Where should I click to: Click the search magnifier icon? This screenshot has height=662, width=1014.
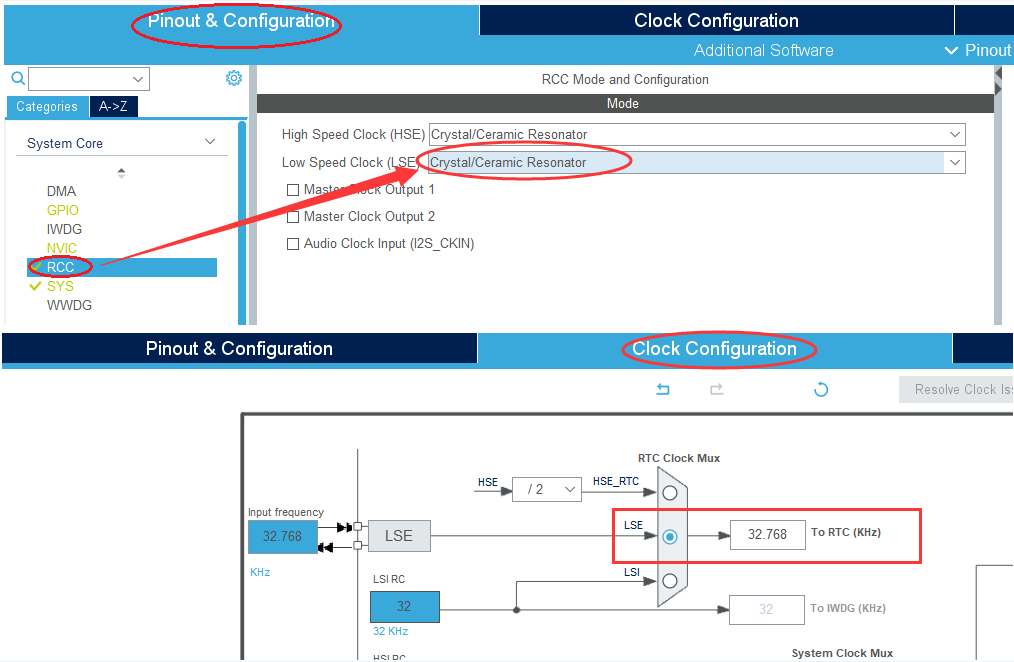coord(17,78)
